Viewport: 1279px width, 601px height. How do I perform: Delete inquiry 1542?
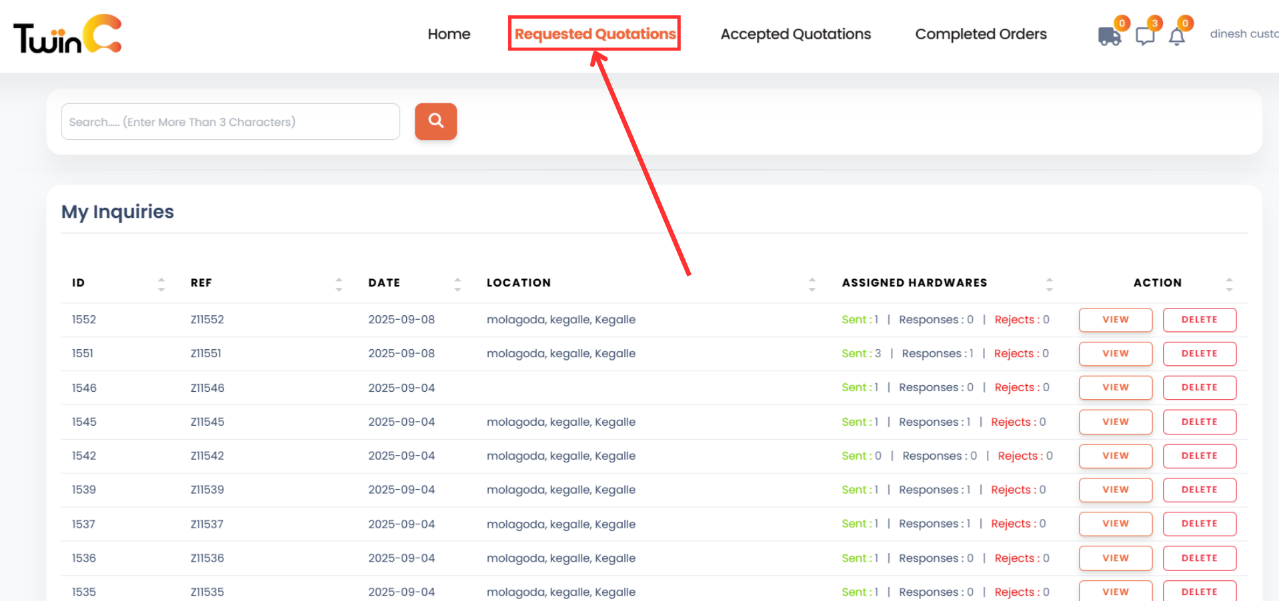(1199, 455)
